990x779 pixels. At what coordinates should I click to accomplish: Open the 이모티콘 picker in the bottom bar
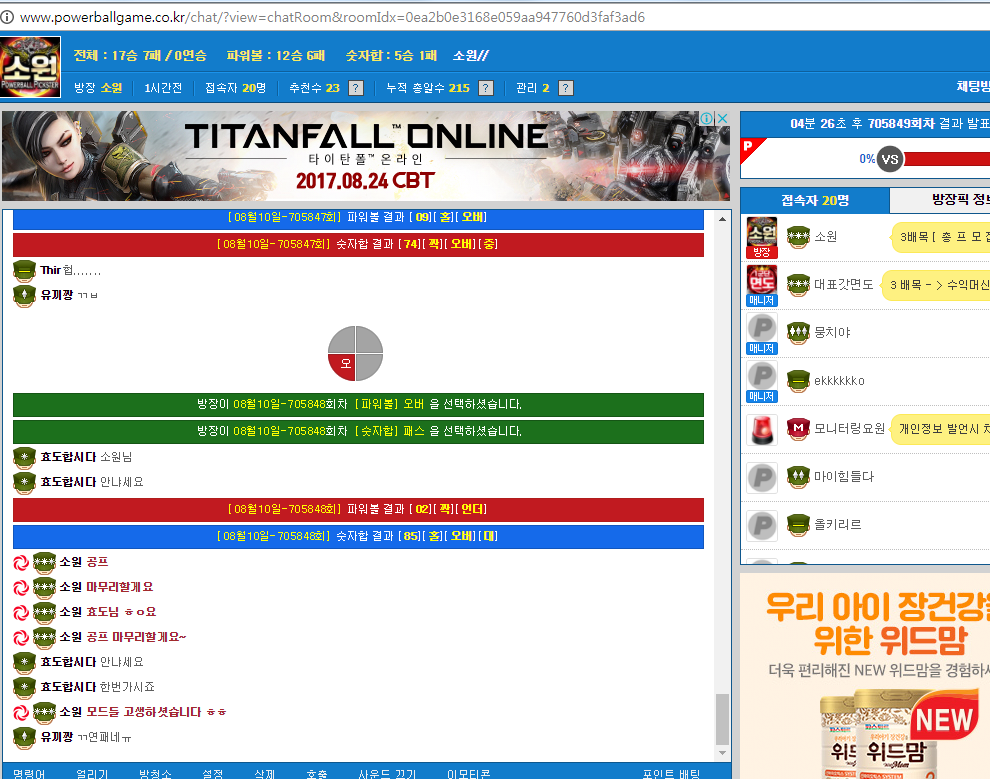pyautogui.click(x=468, y=773)
